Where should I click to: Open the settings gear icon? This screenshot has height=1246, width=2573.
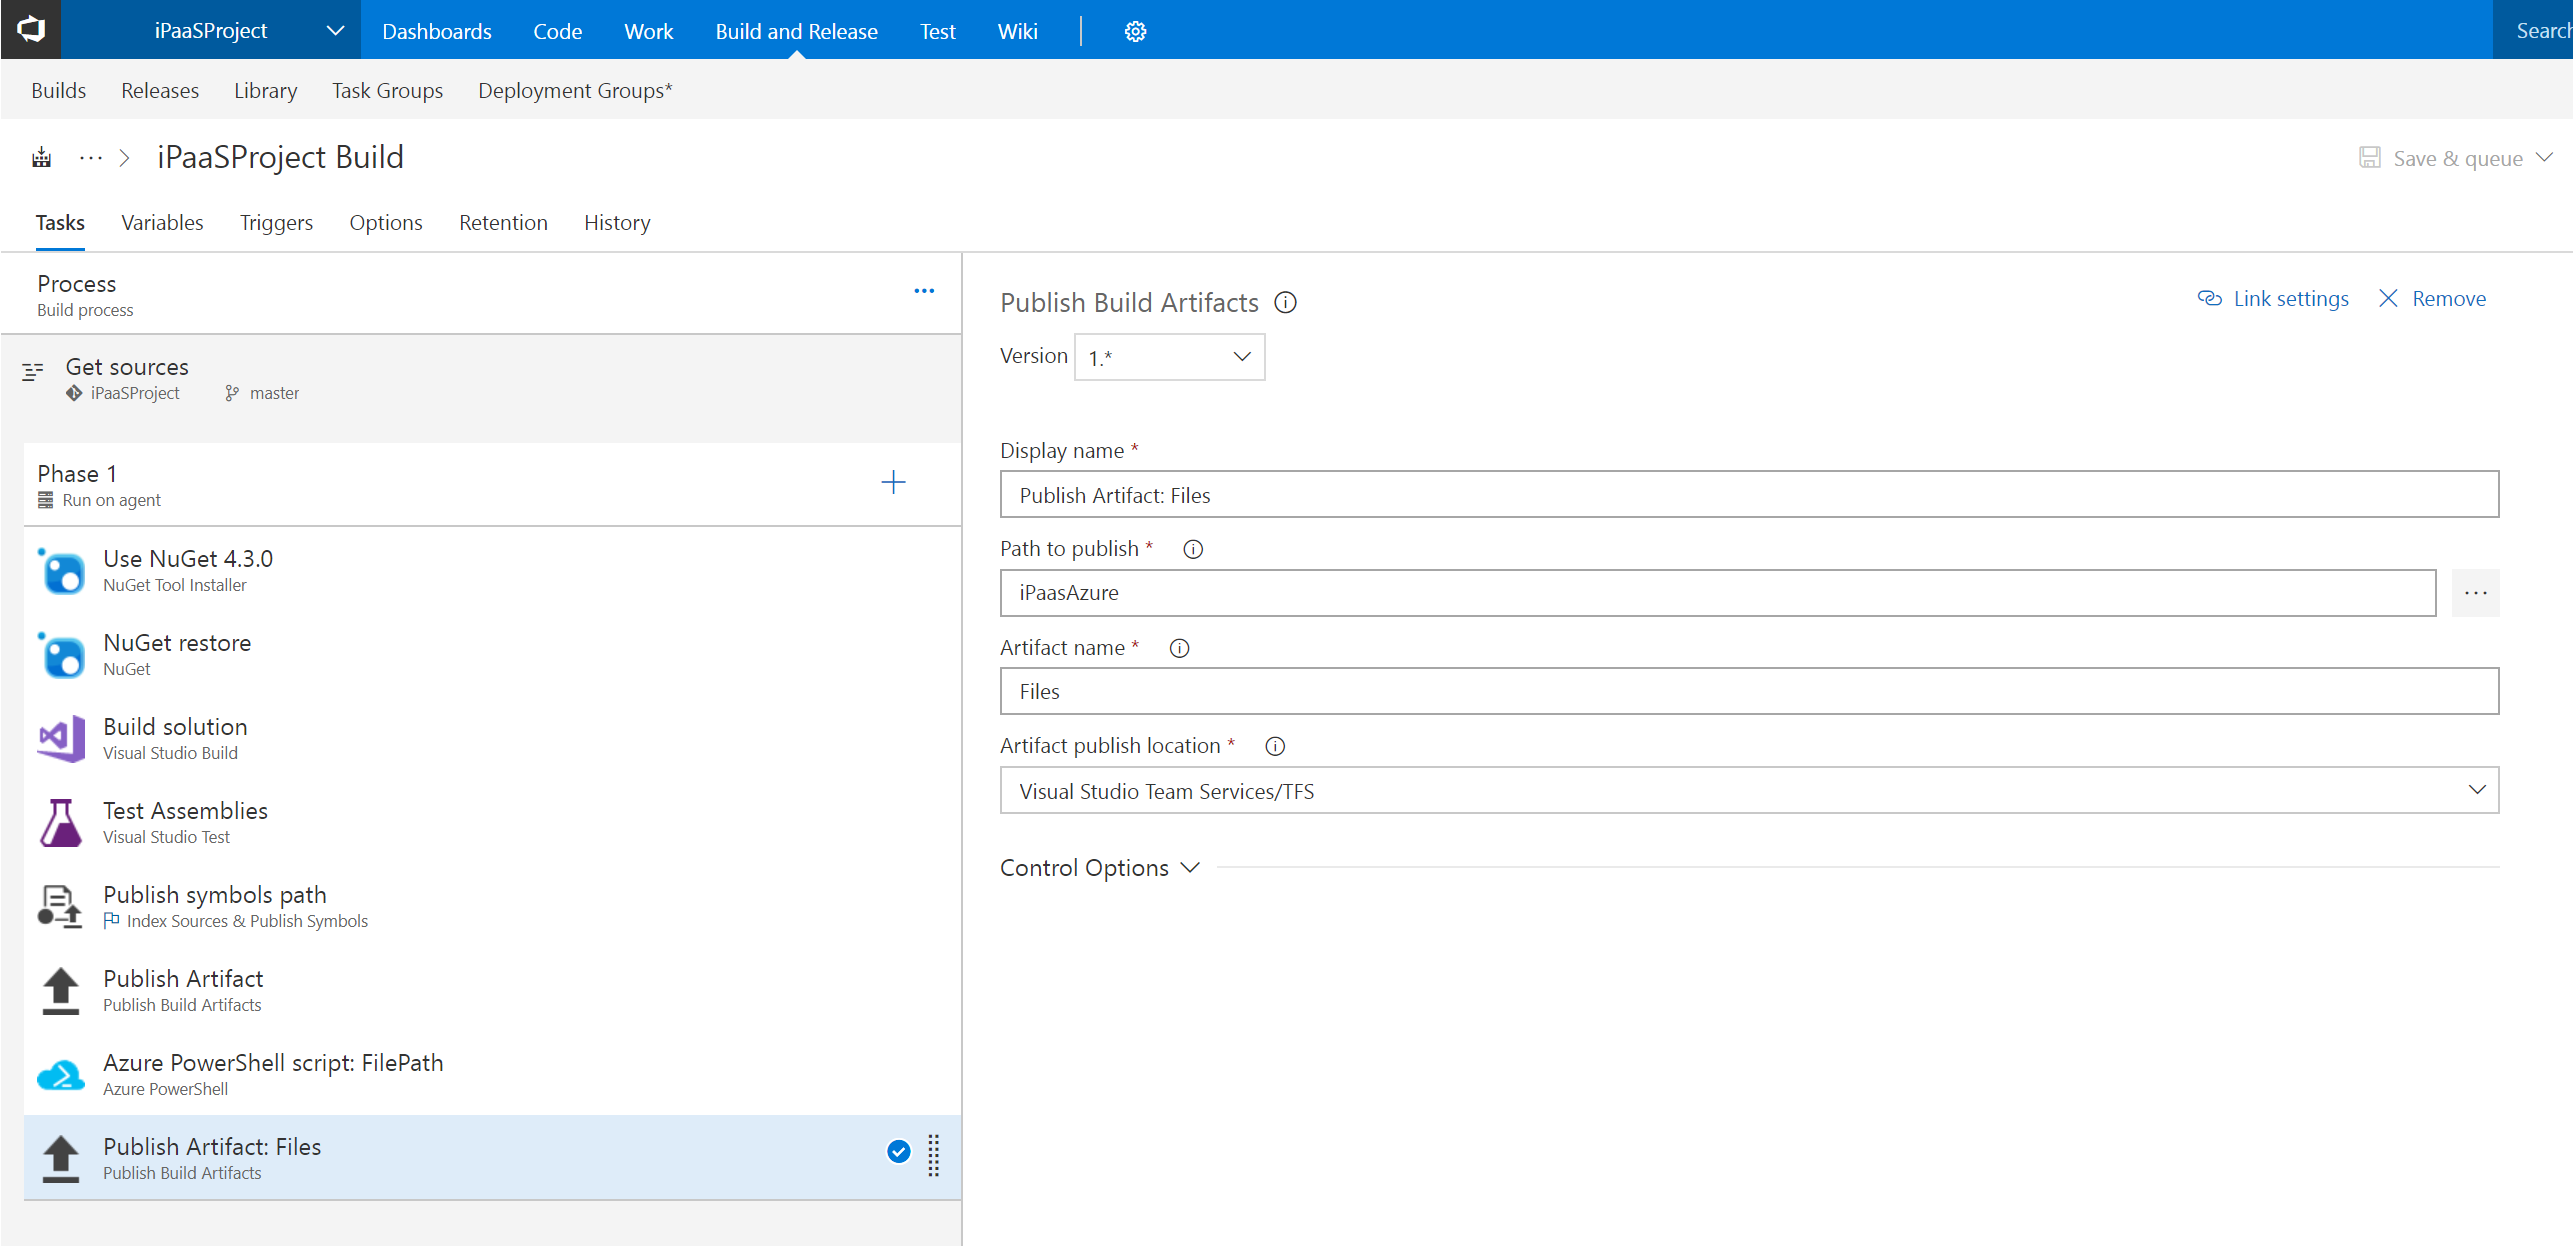[x=1135, y=32]
